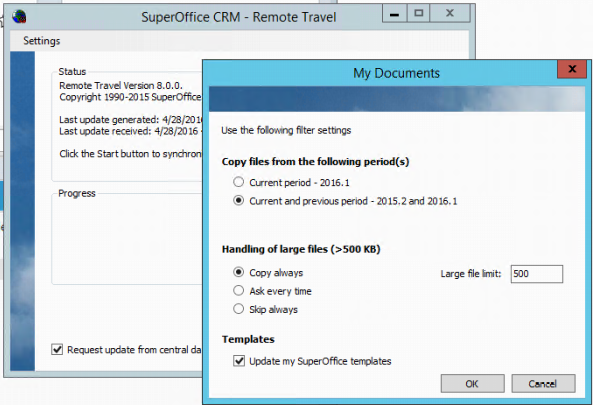Confirm filter settings with OK
Screen dimensions: 593x405
coord(472,383)
